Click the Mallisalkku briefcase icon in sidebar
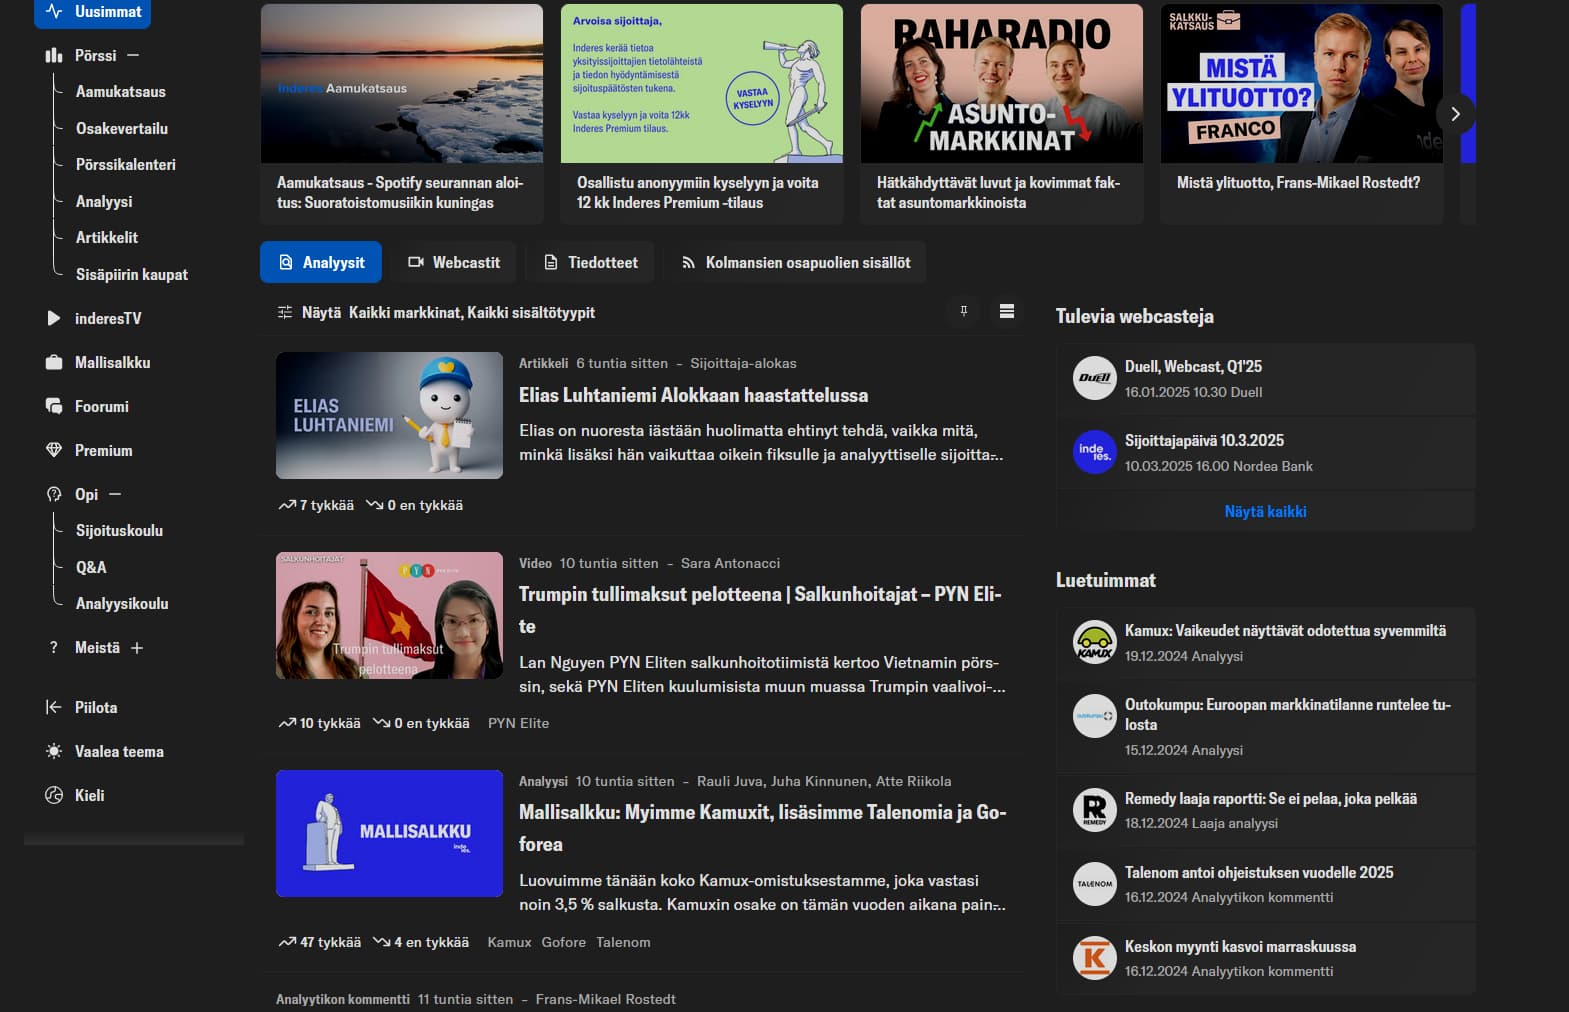Image resolution: width=1569 pixels, height=1012 pixels. [54, 363]
